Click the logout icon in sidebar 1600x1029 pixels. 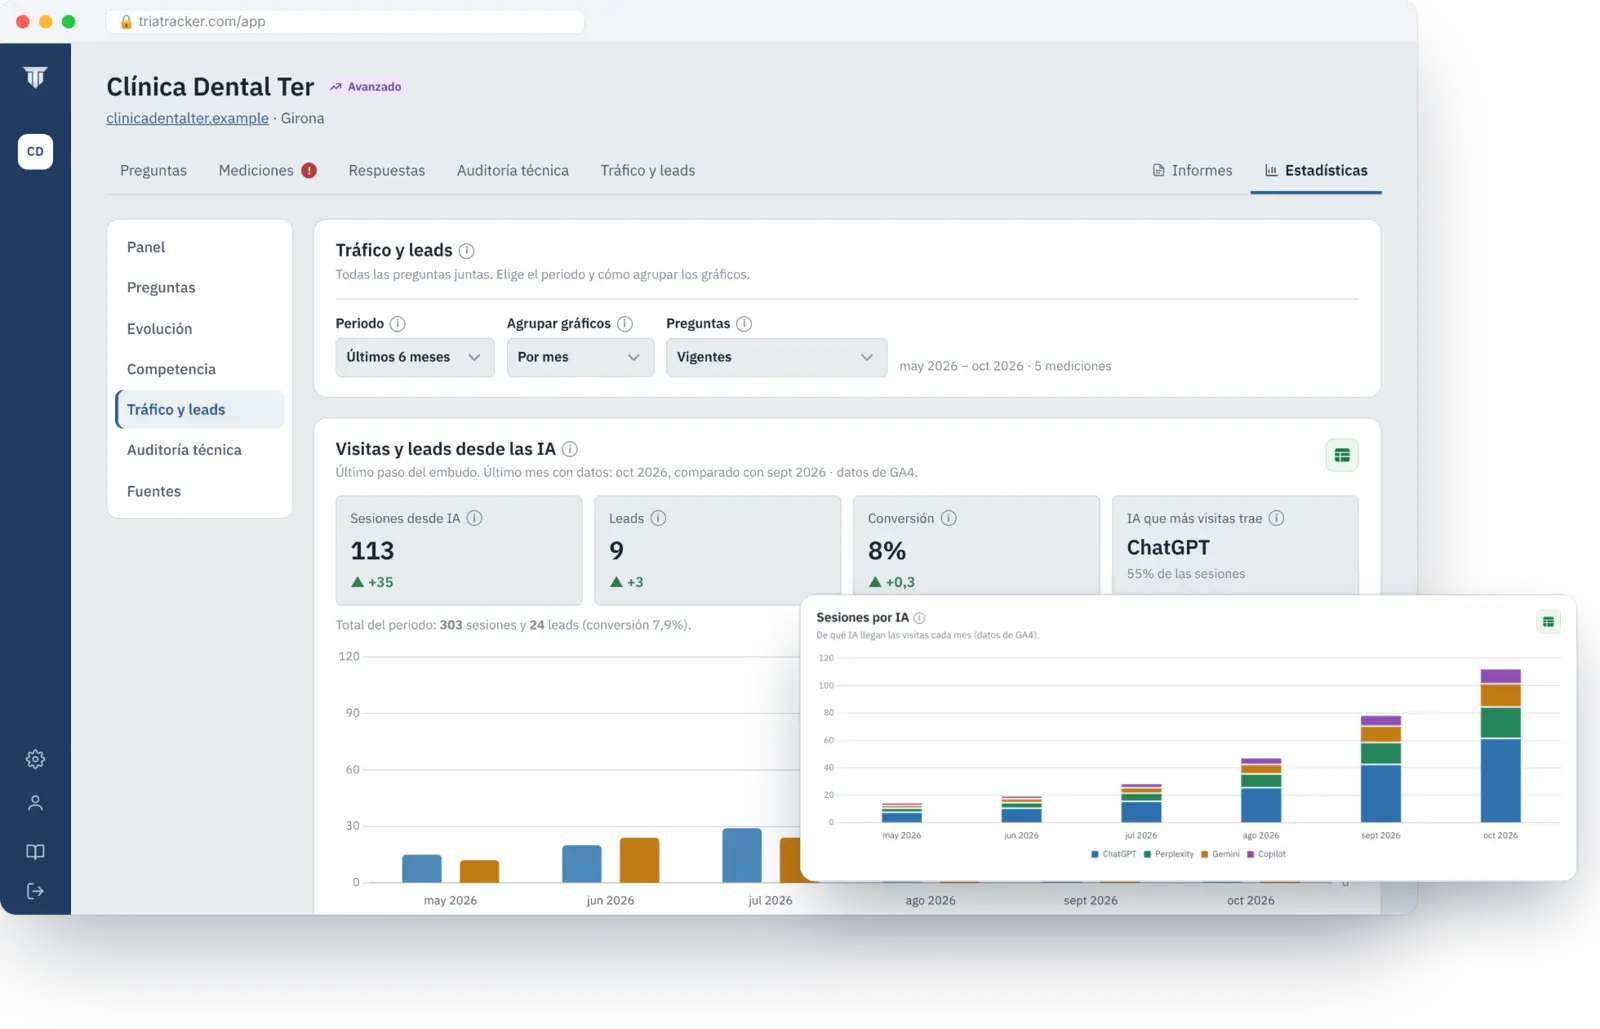35,891
